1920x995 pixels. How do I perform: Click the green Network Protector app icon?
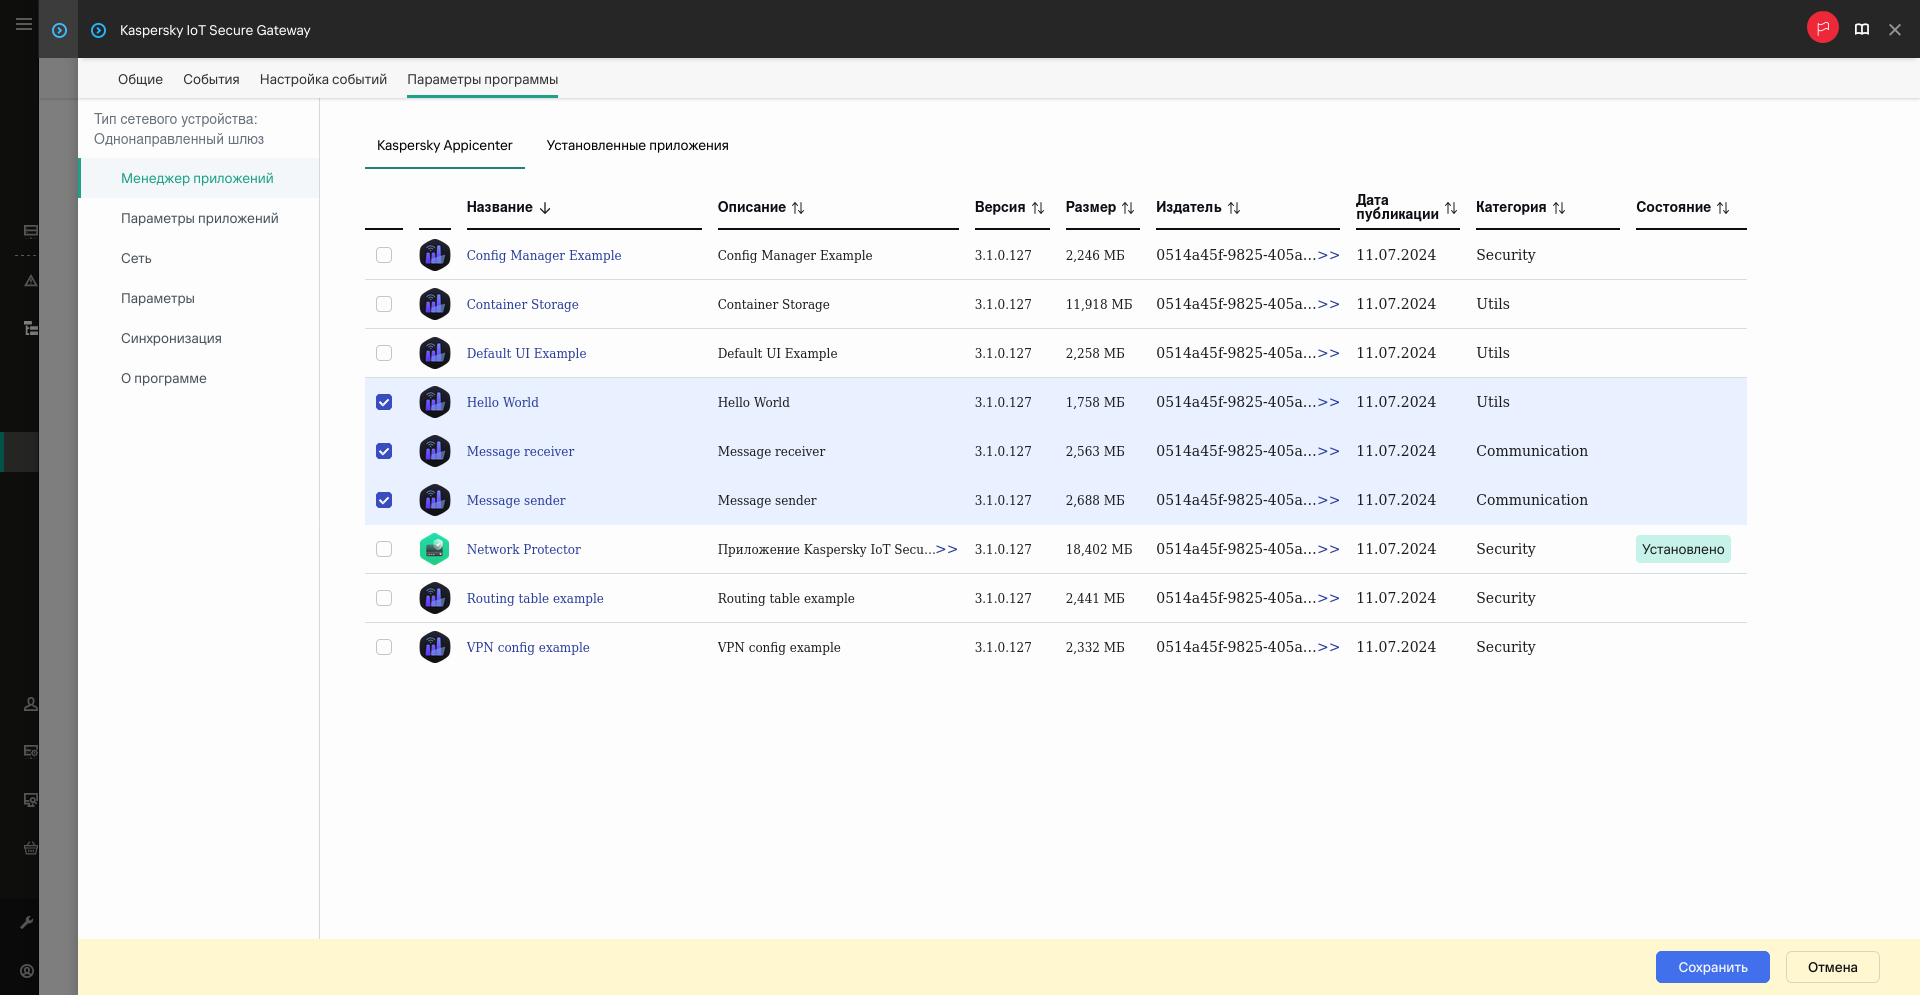click(x=434, y=549)
